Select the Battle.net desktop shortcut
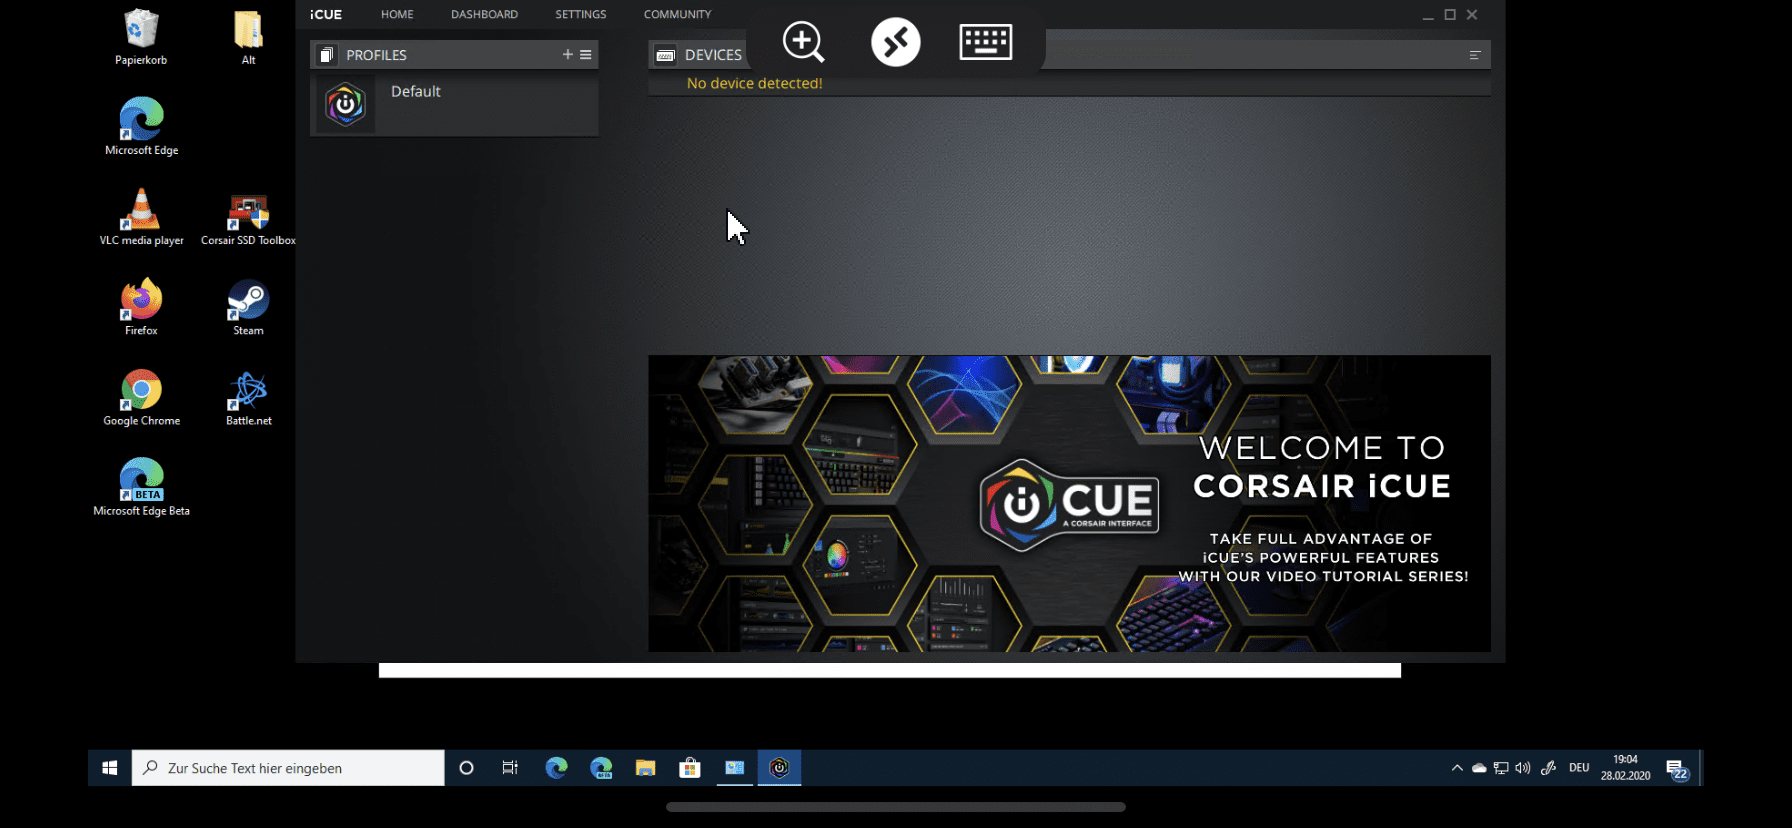Image resolution: width=1792 pixels, height=828 pixels. pyautogui.click(x=248, y=397)
